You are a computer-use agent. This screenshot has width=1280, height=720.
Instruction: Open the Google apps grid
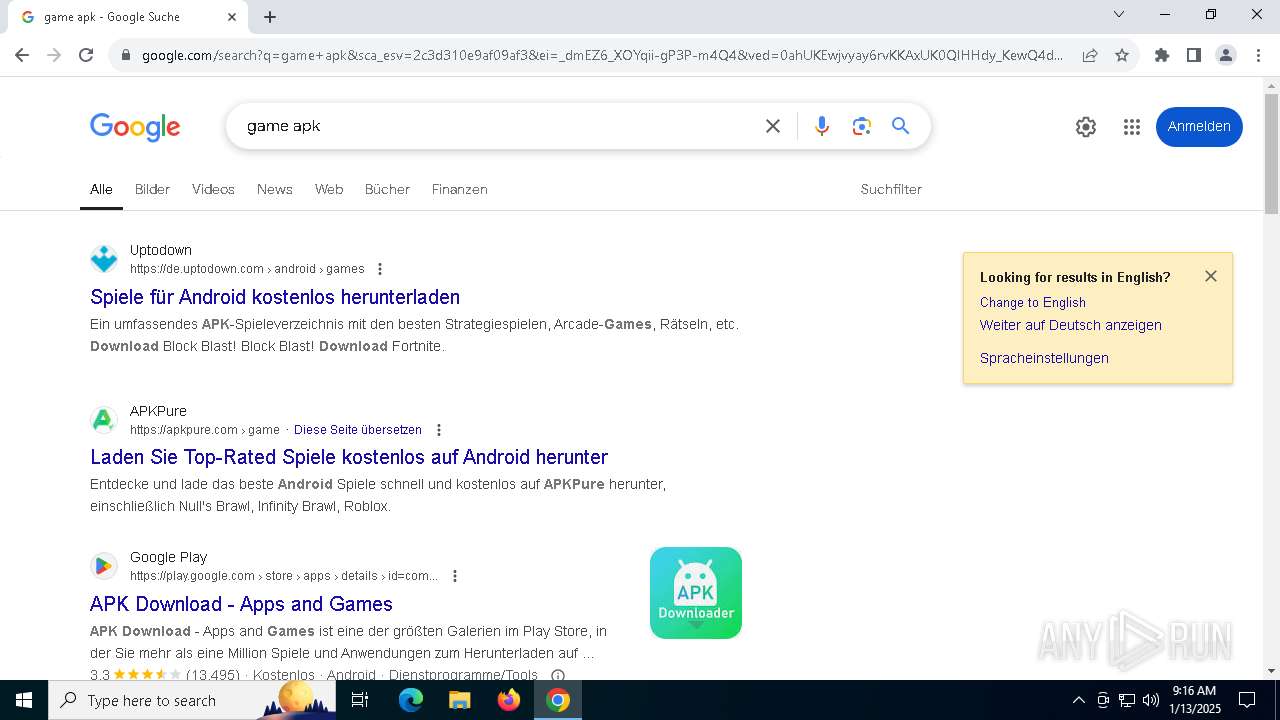(x=1132, y=127)
